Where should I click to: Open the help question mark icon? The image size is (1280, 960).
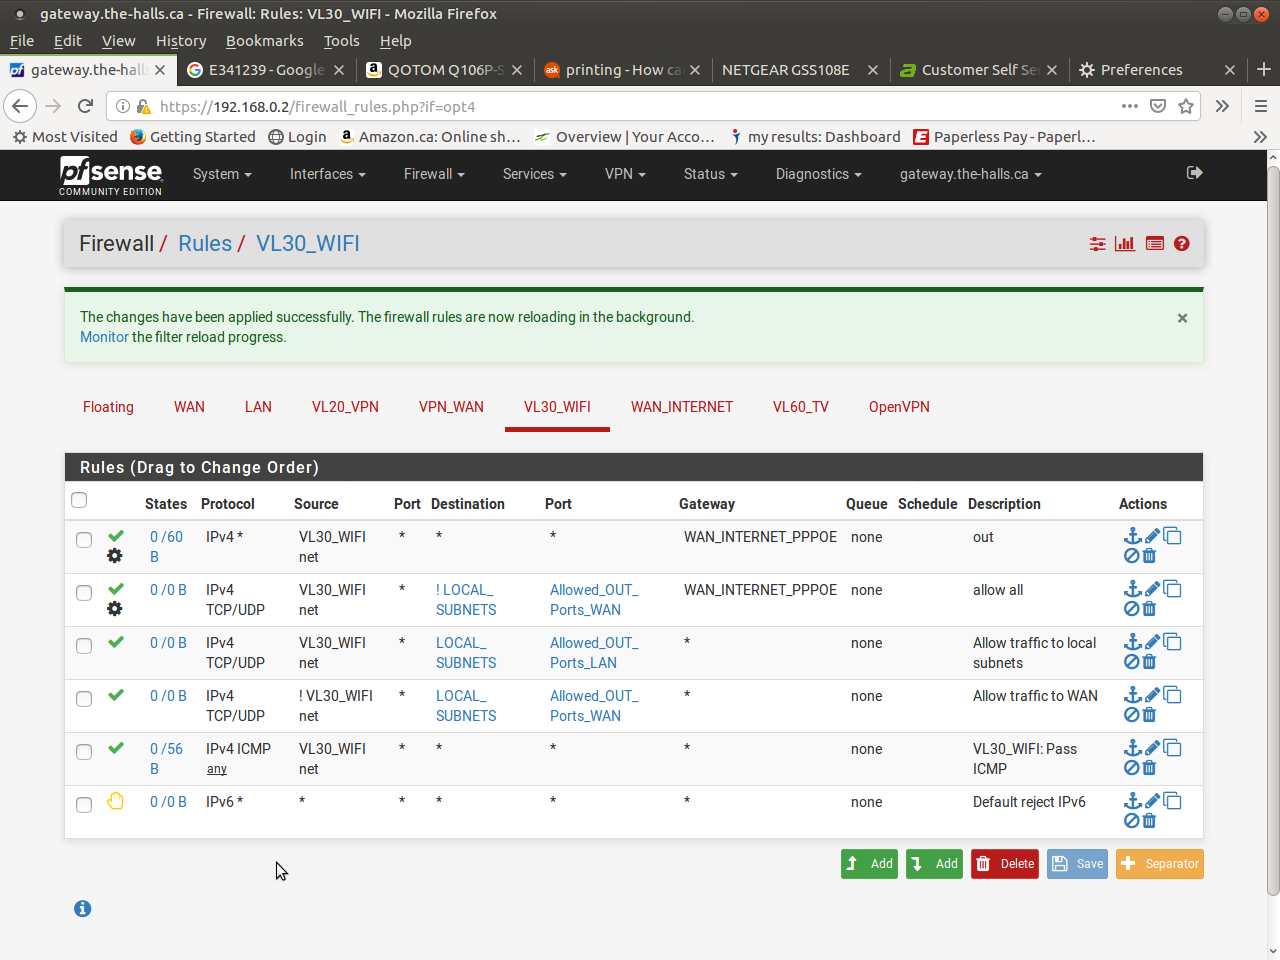point(1182,244)
